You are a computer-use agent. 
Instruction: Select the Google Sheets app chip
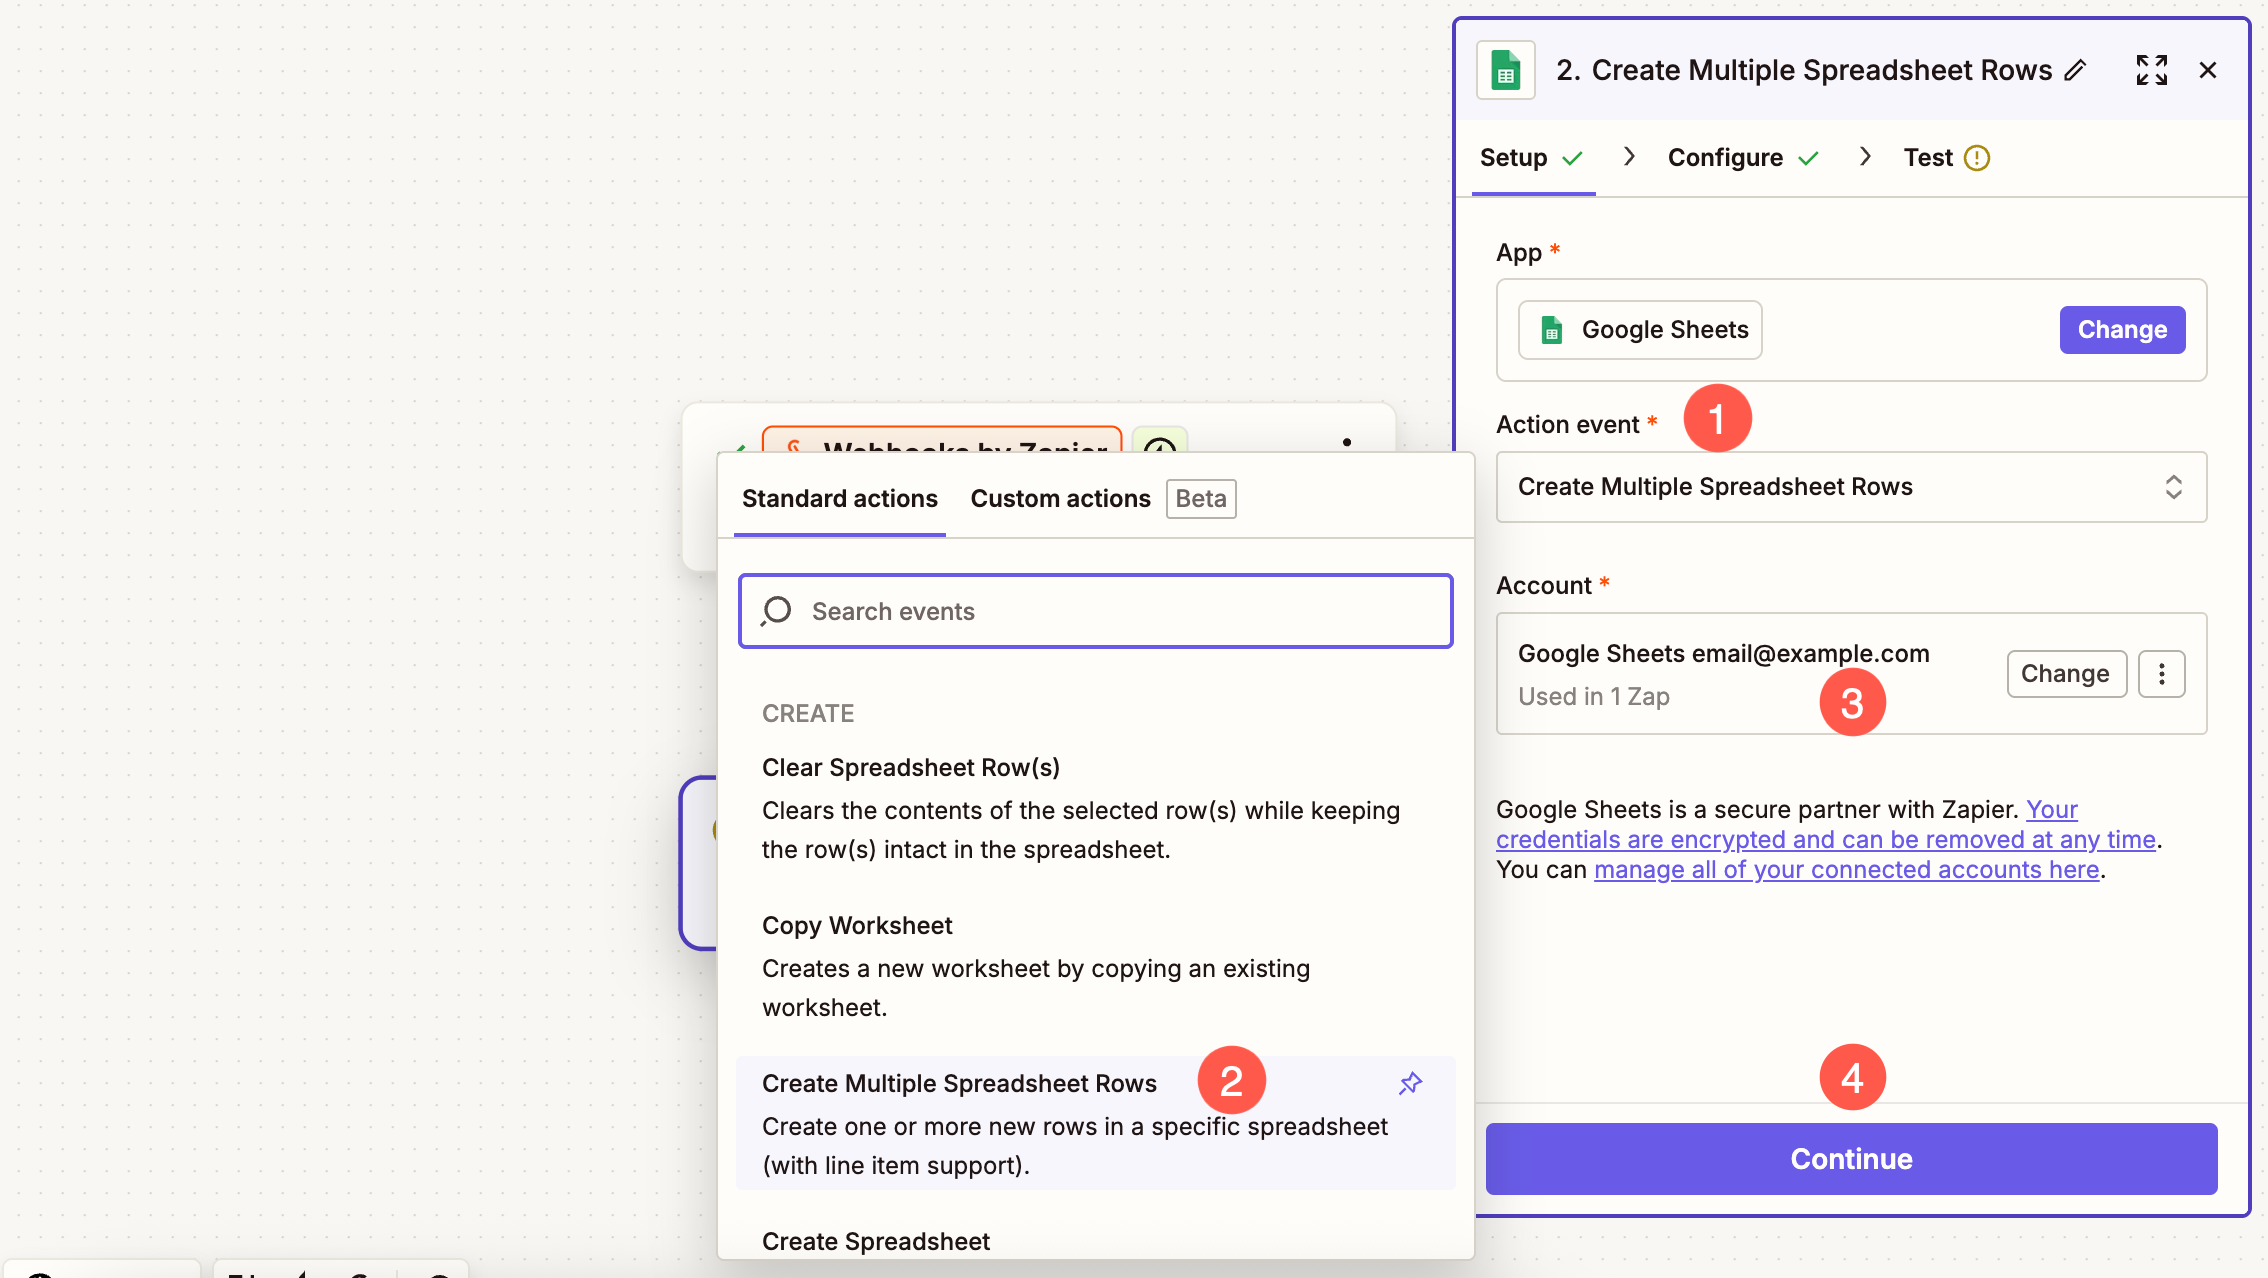pyautogui.click(x=1640, y=330)
